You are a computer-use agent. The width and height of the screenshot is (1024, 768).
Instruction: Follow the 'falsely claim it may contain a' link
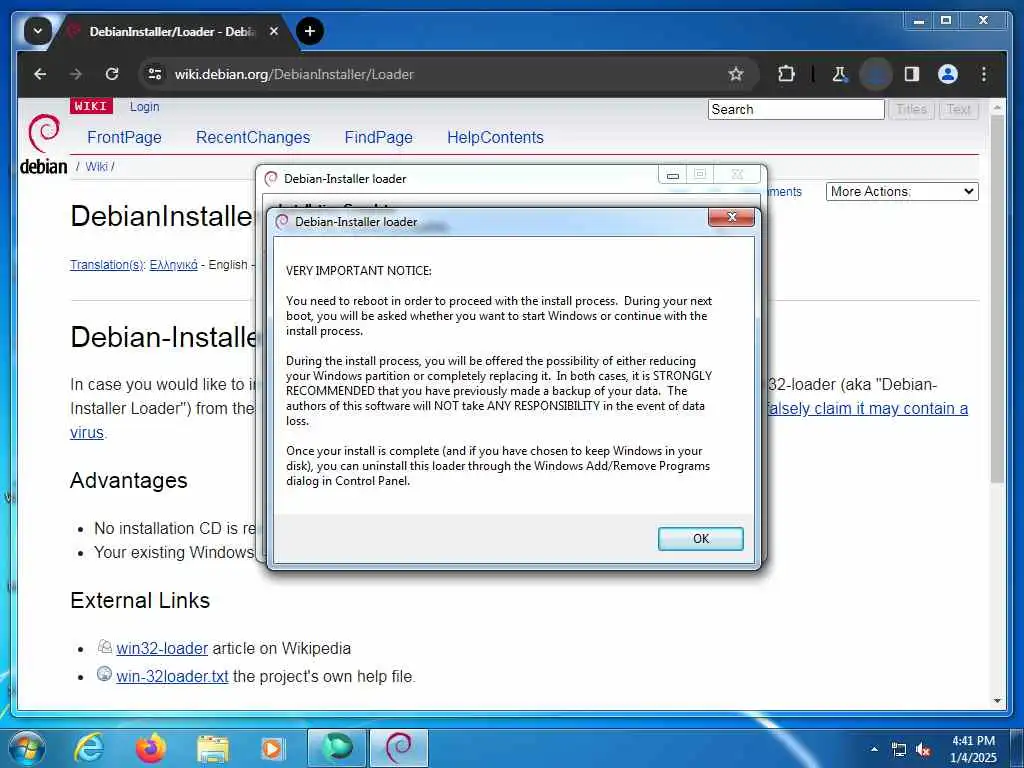pos(867,408)
